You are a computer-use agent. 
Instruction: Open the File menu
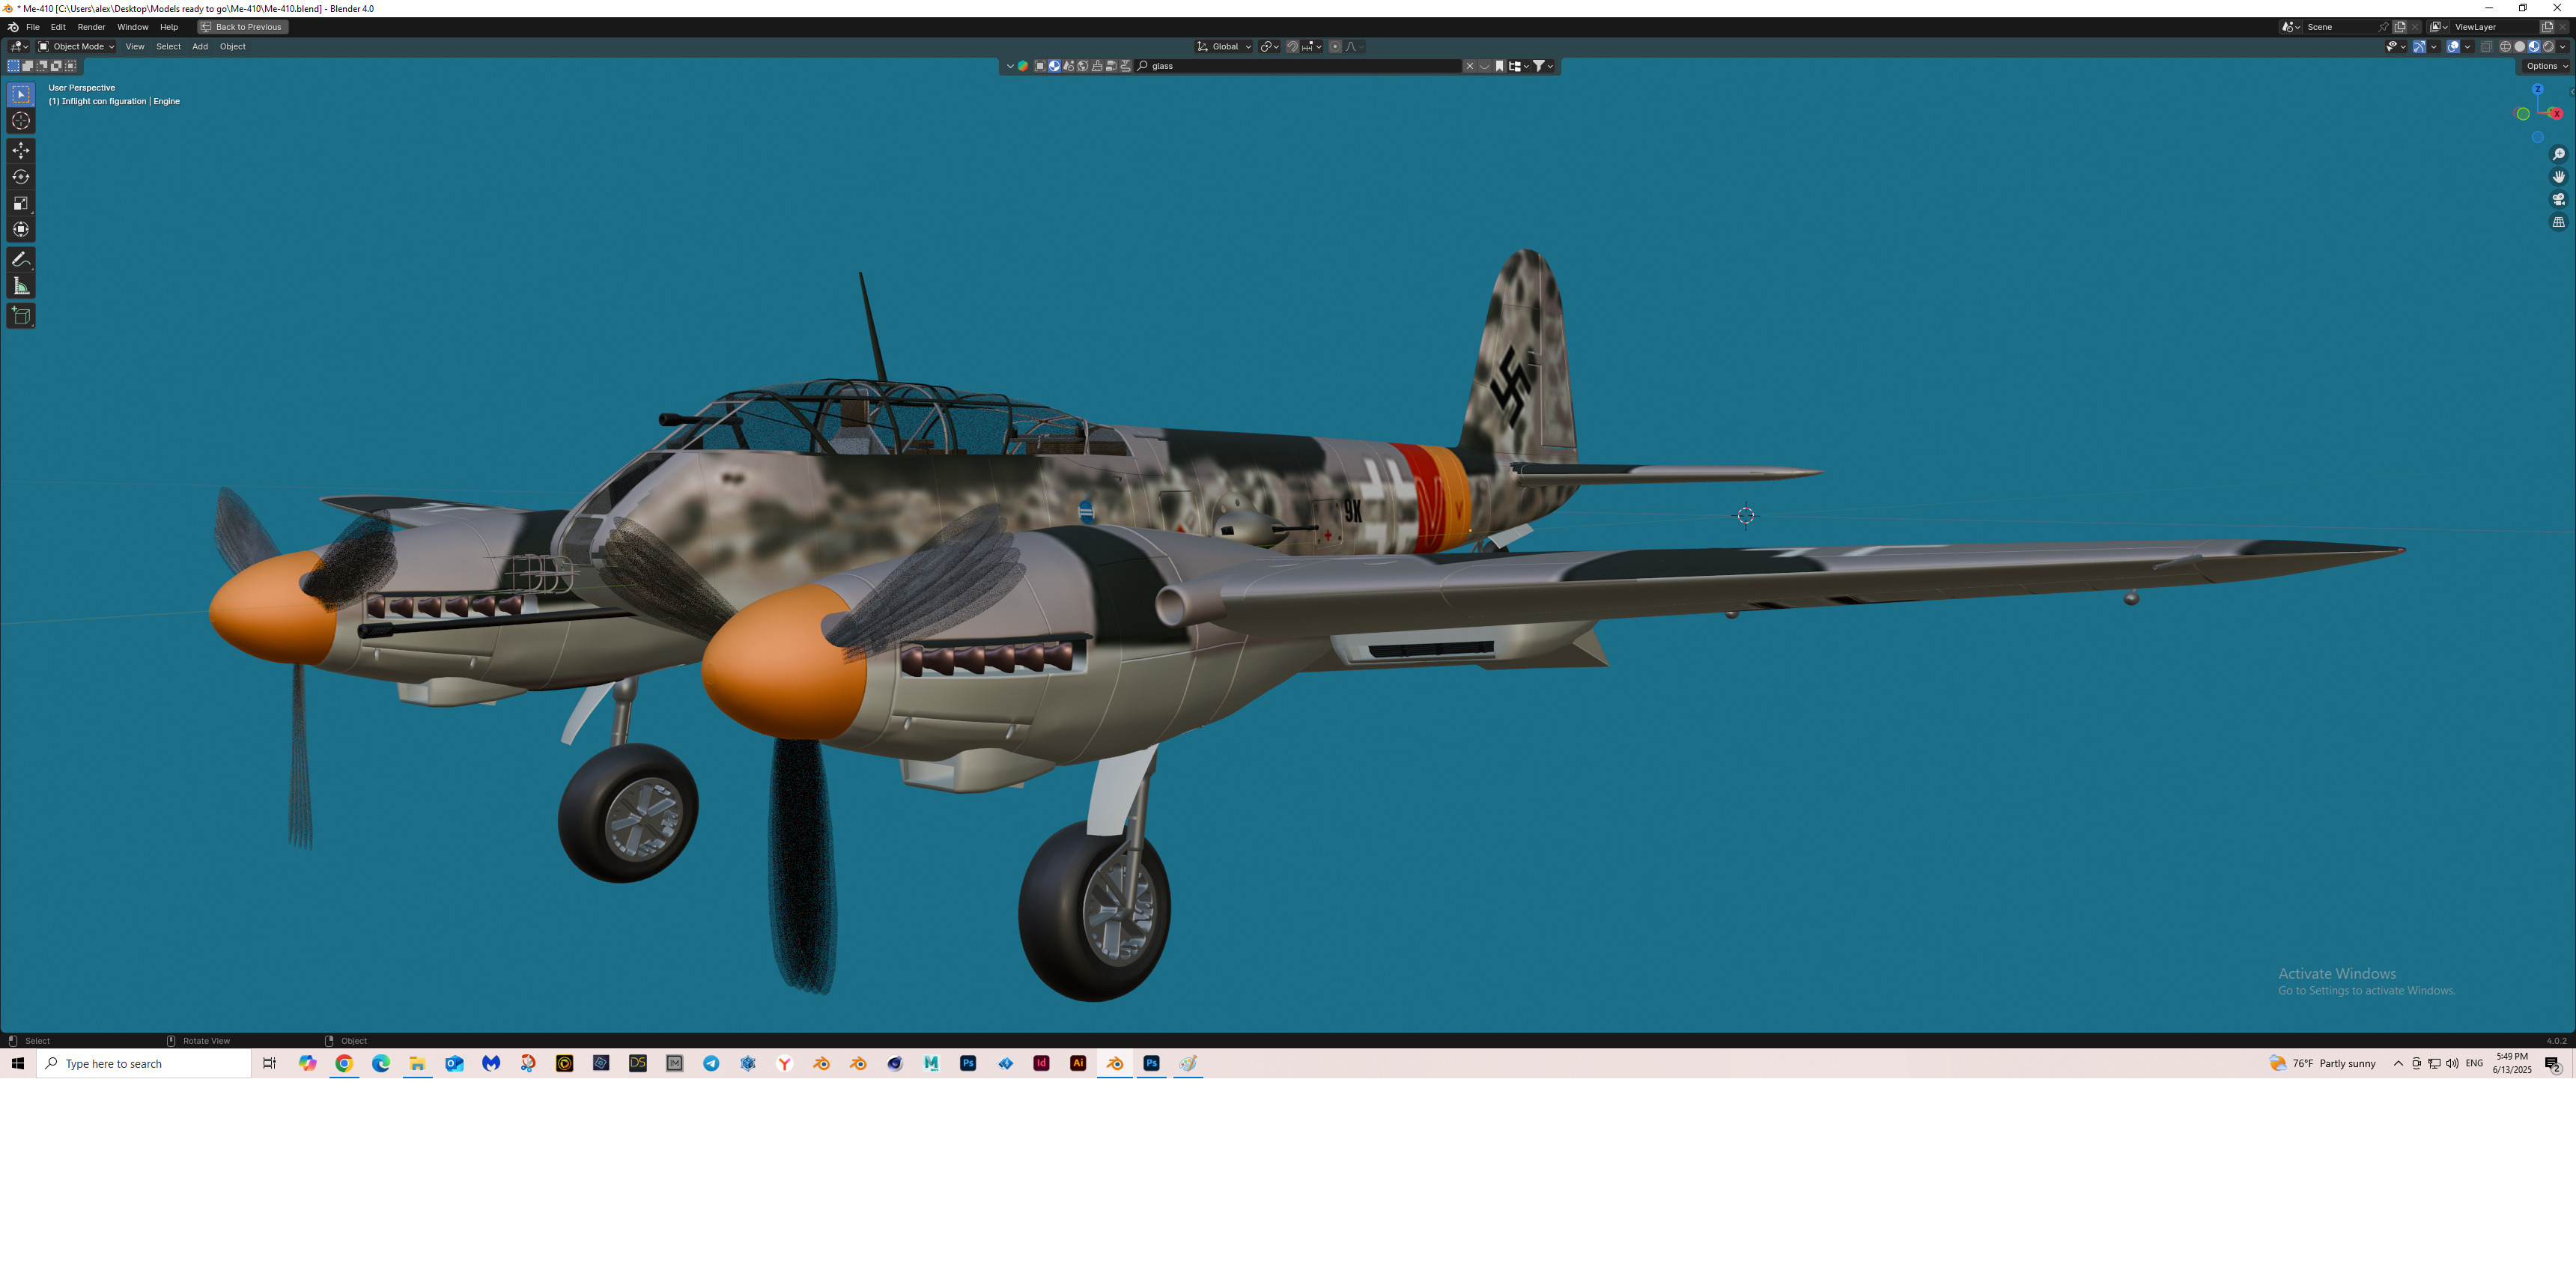[x=33, y=27]
